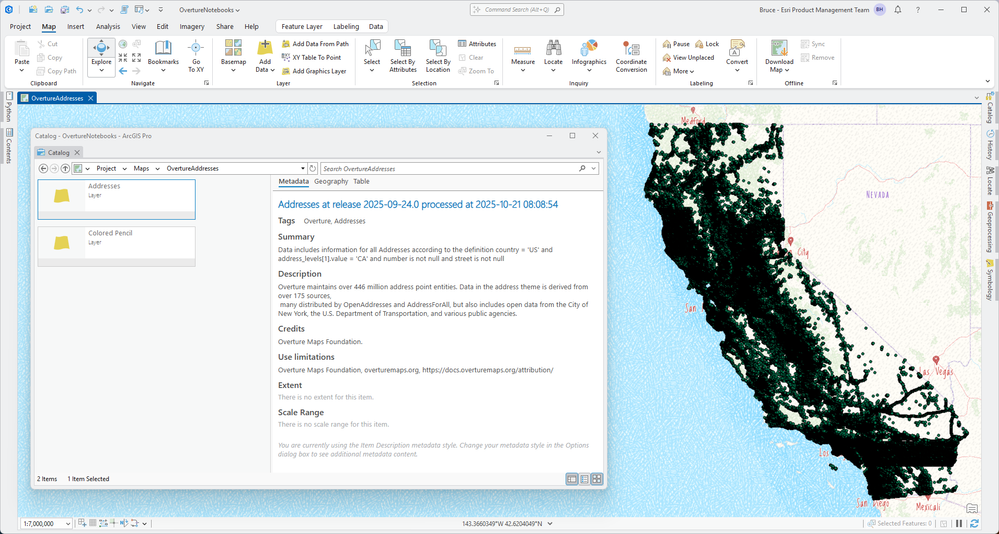Click the Catalog refresh button

312,169
